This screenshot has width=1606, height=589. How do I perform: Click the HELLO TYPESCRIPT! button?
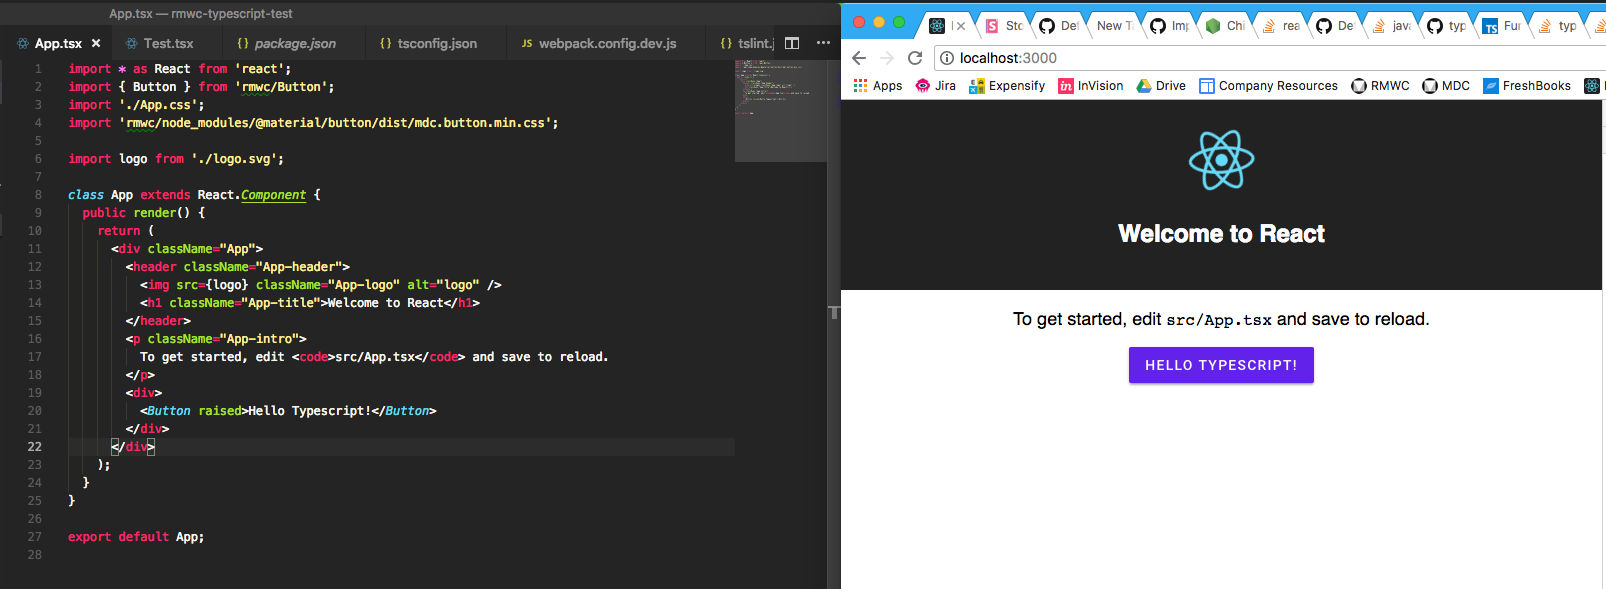[1221, 365]
